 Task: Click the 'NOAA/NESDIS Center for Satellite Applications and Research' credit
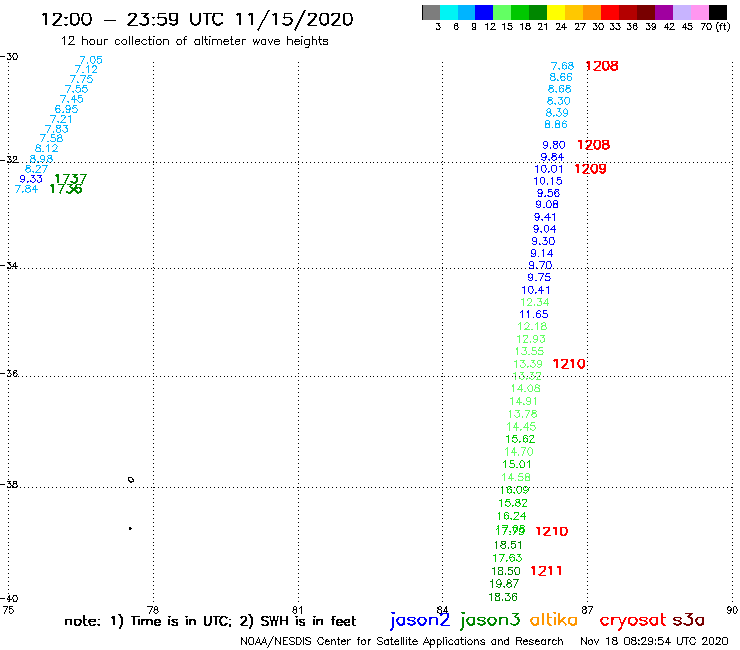point(402,641)
